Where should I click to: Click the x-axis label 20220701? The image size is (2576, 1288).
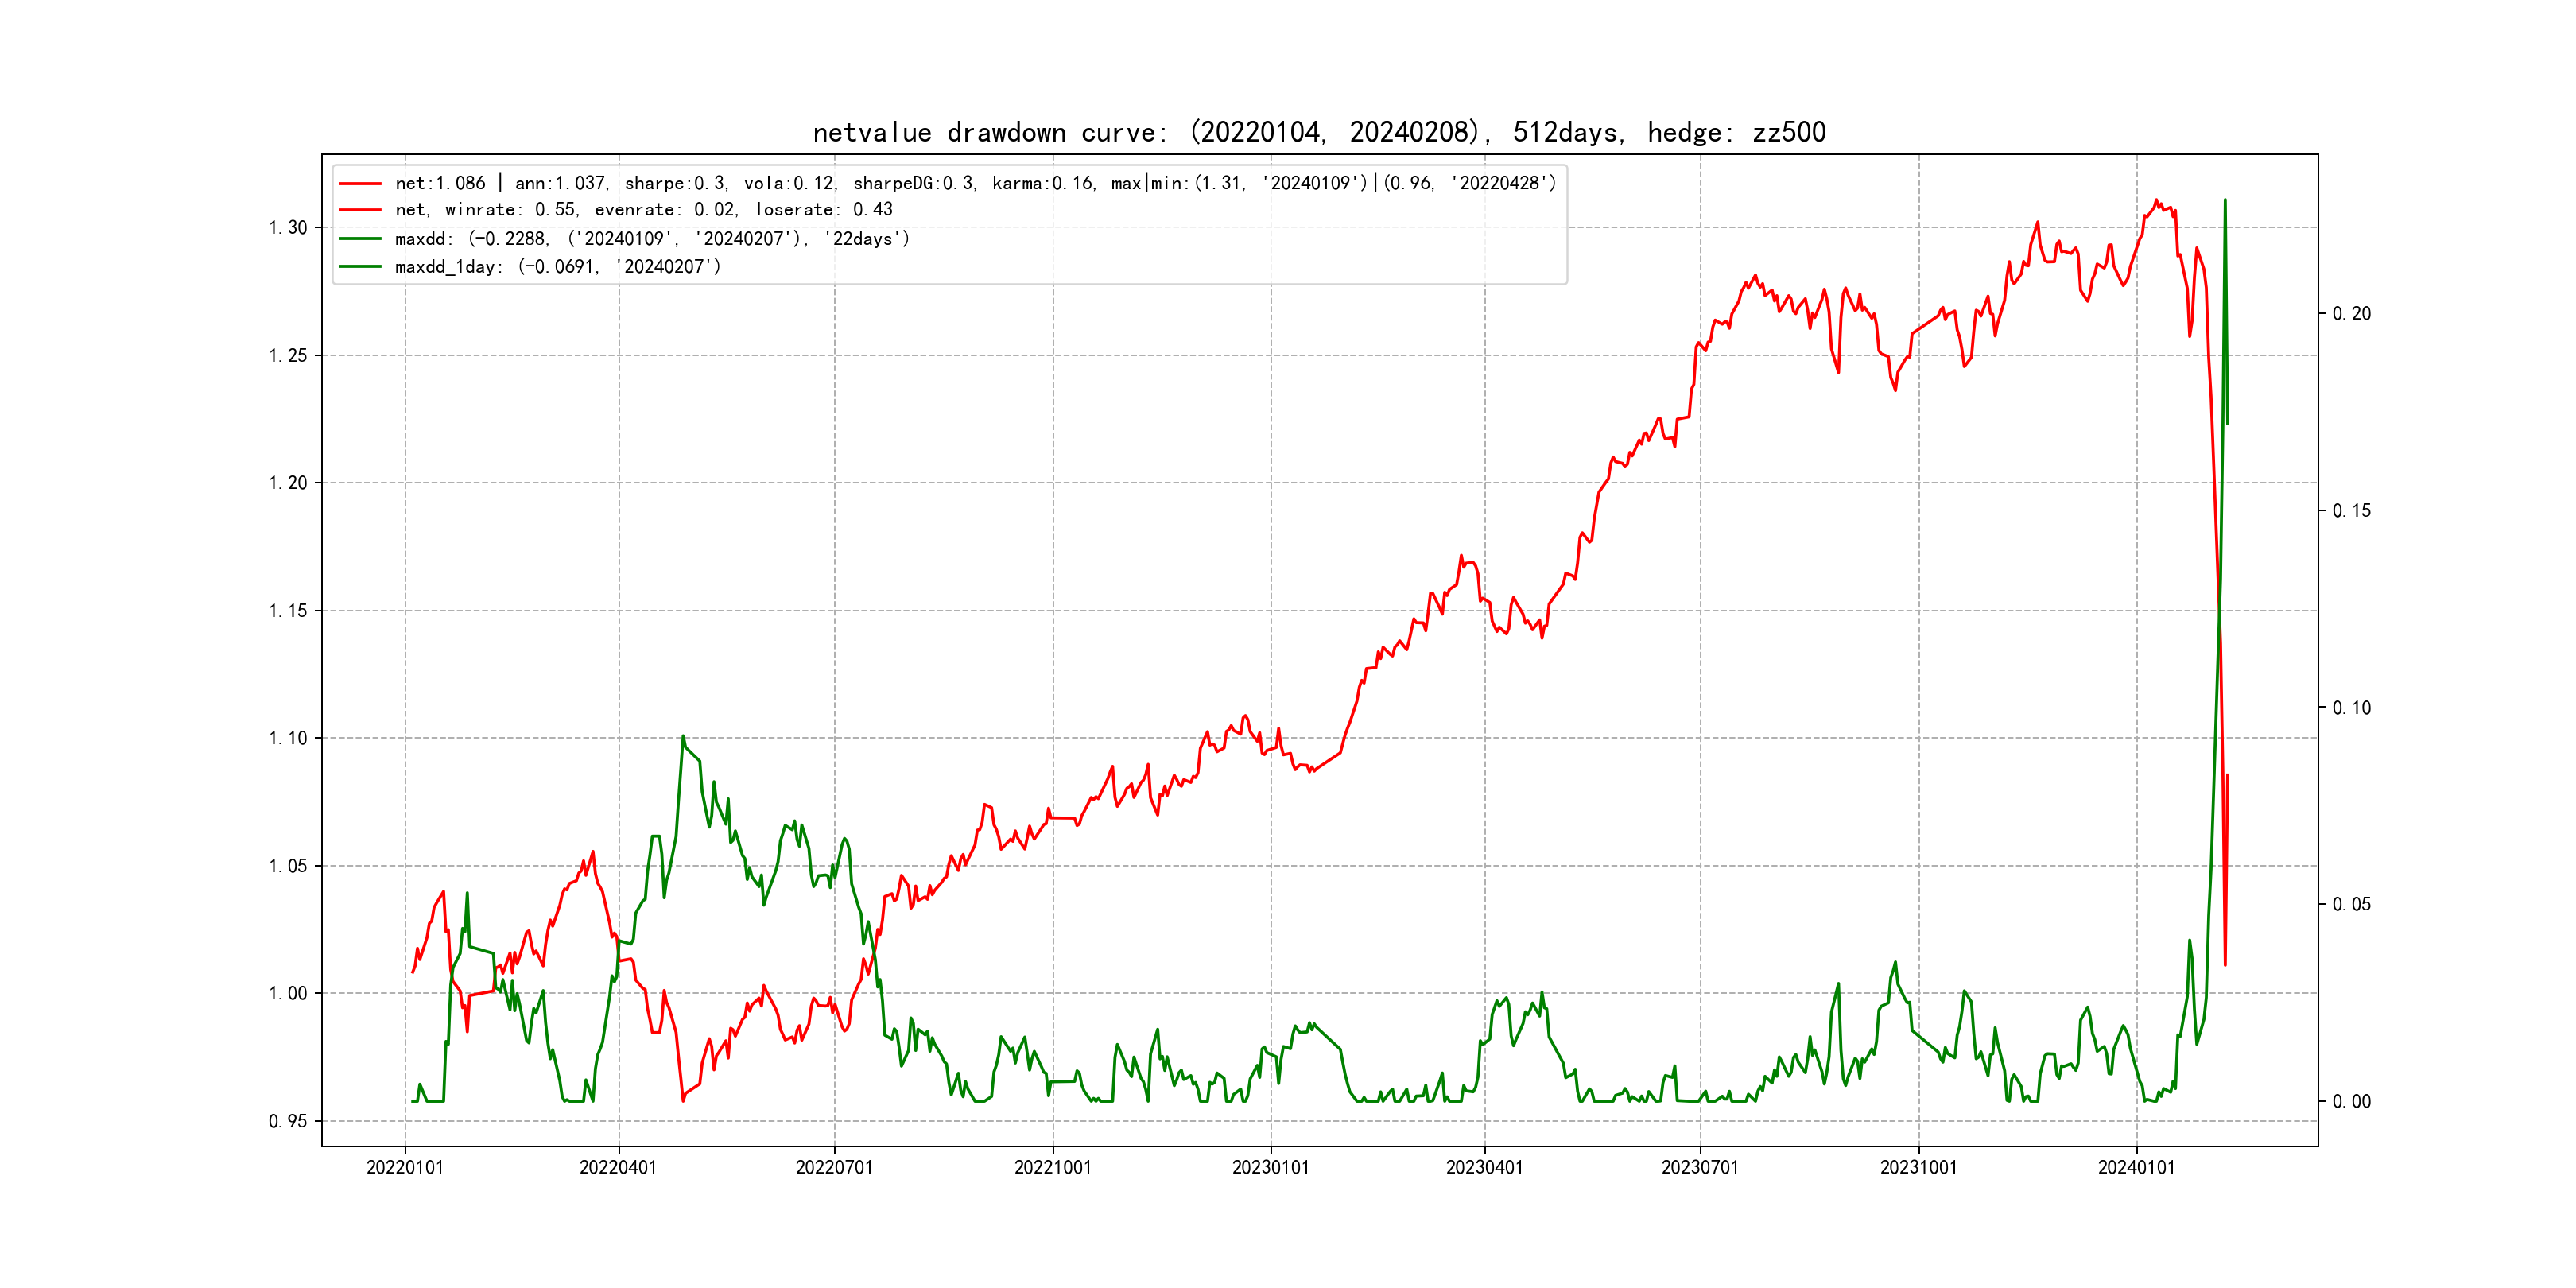pyautogui.click(x=834, y=1167)
